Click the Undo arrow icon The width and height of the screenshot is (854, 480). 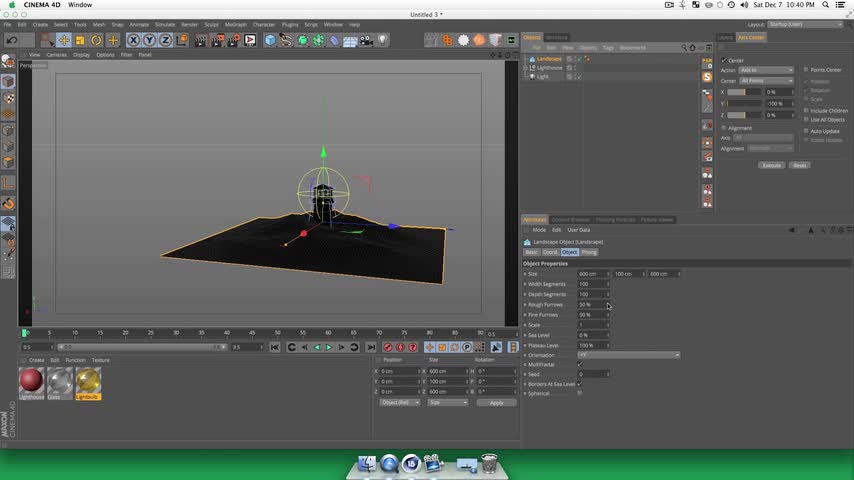[x=12, y=40]
